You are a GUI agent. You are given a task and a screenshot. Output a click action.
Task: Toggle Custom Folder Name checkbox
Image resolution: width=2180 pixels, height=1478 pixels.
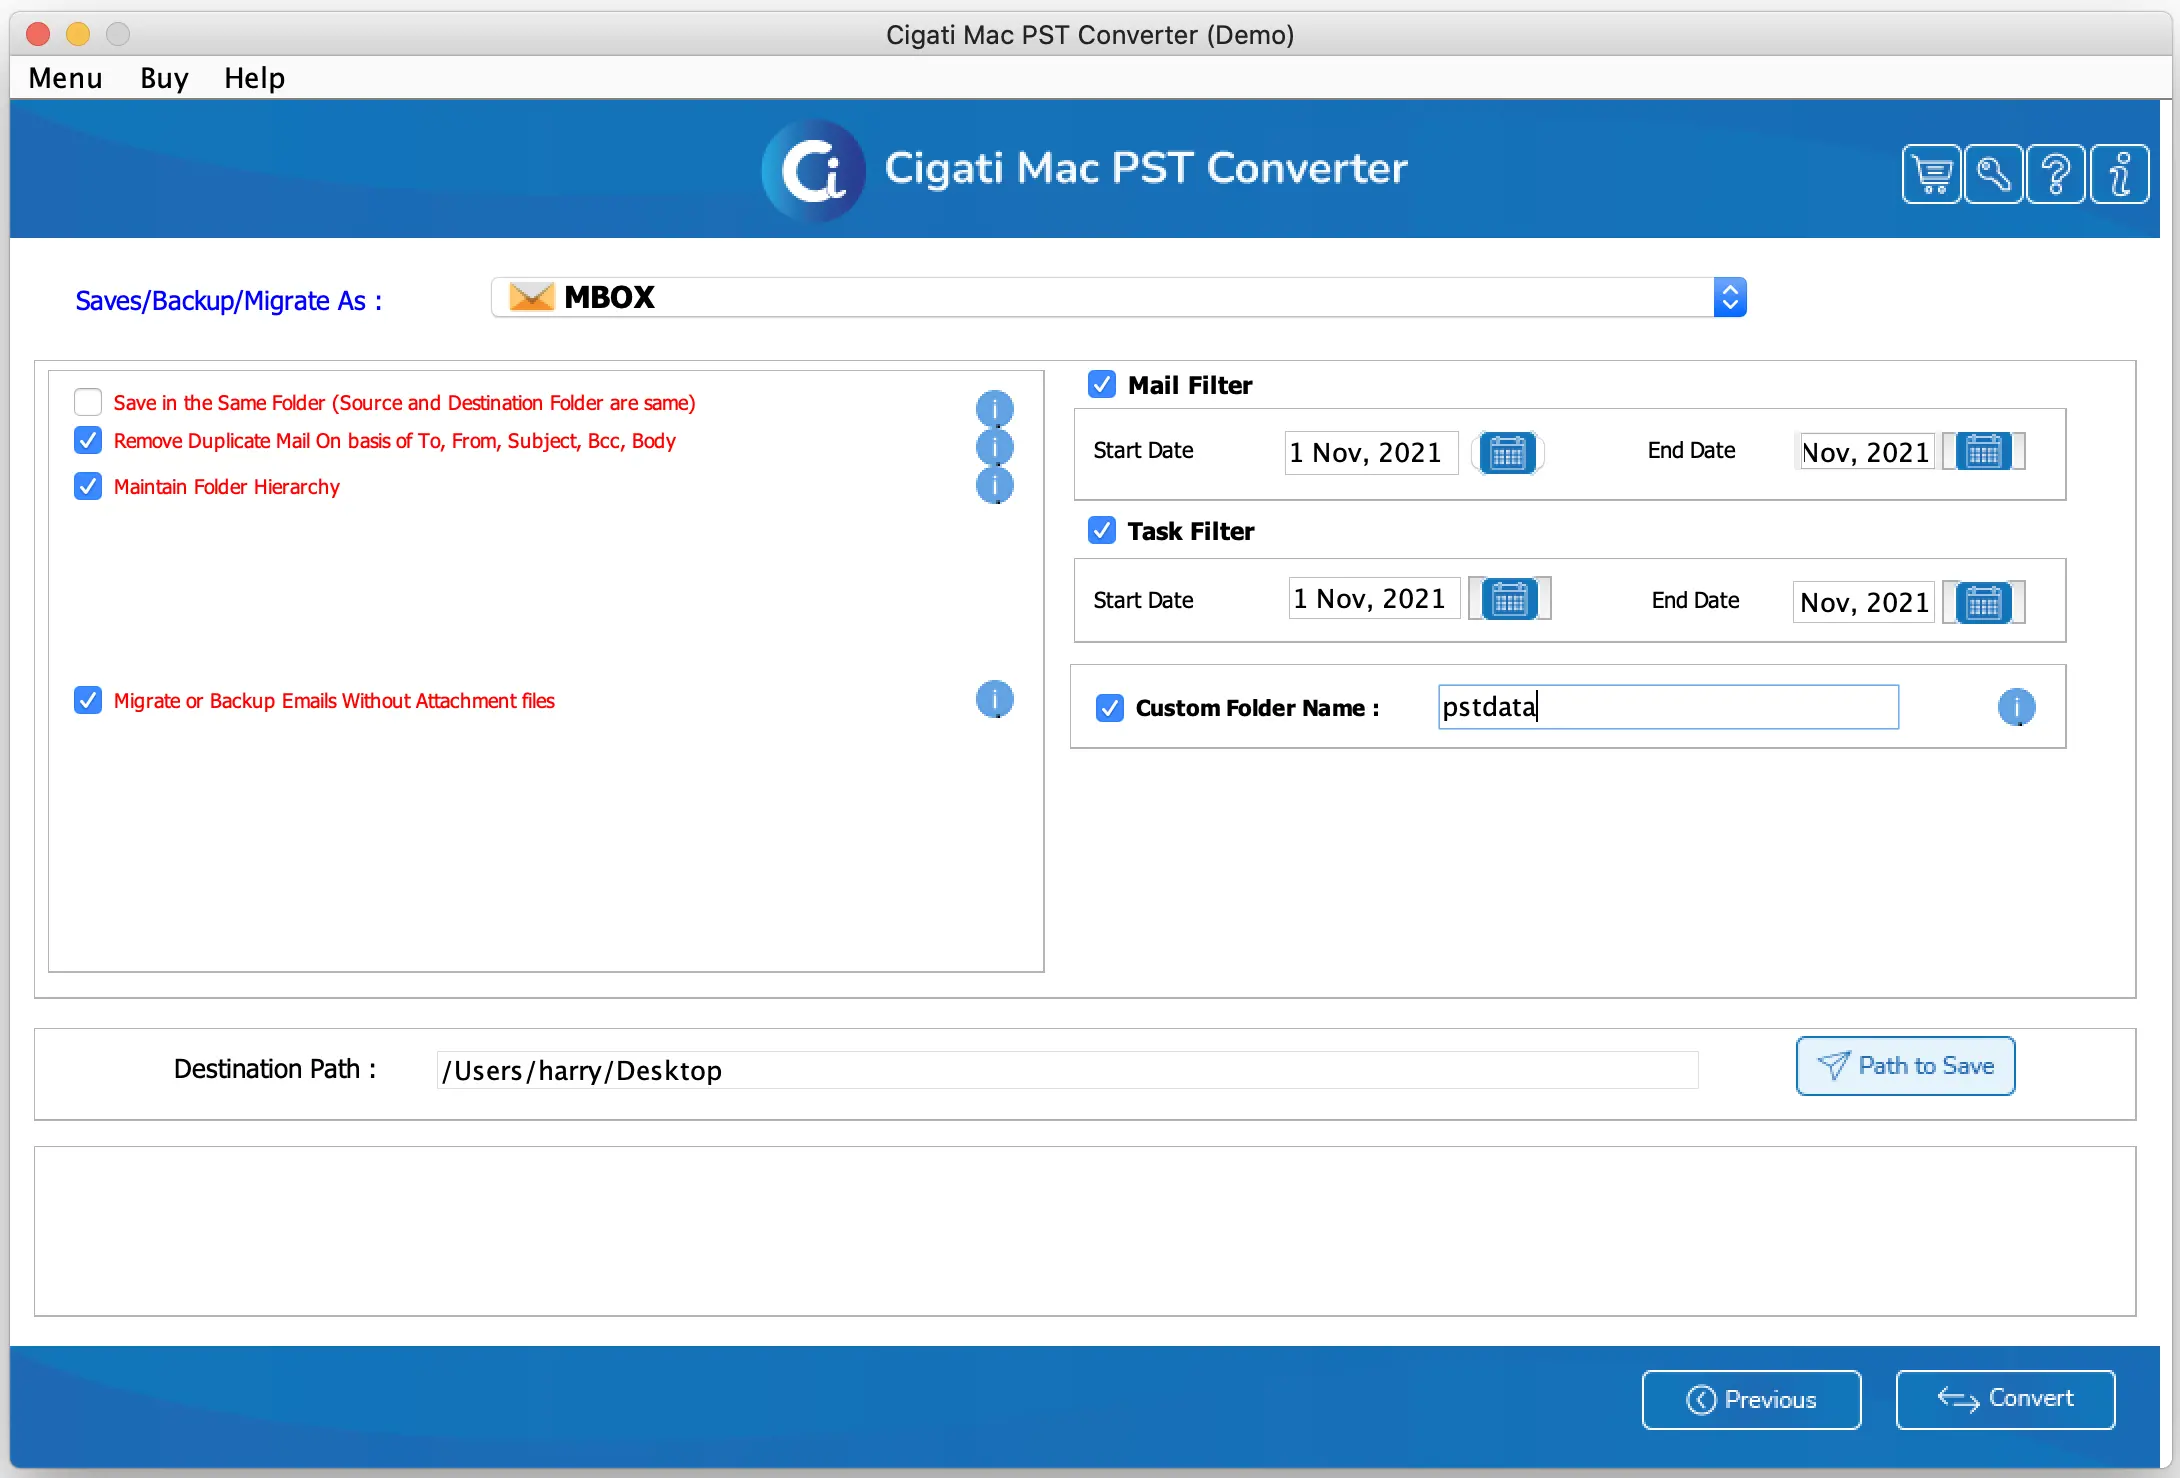(x=1110, y=708)
